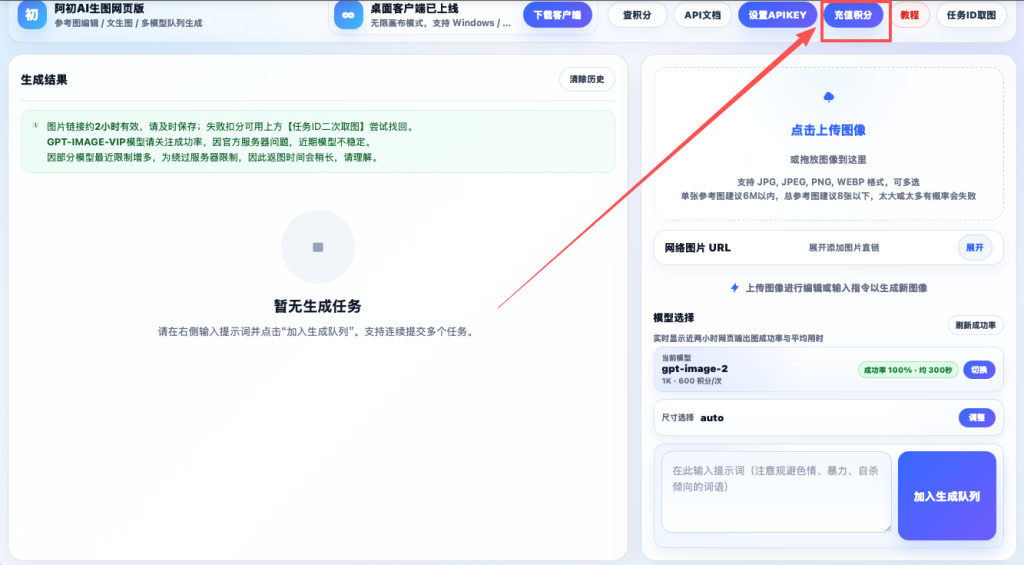Click 桌面客户端已上线 banner text
The width and height of the screenshot is (1024, 565).
[x=414, y=8]
